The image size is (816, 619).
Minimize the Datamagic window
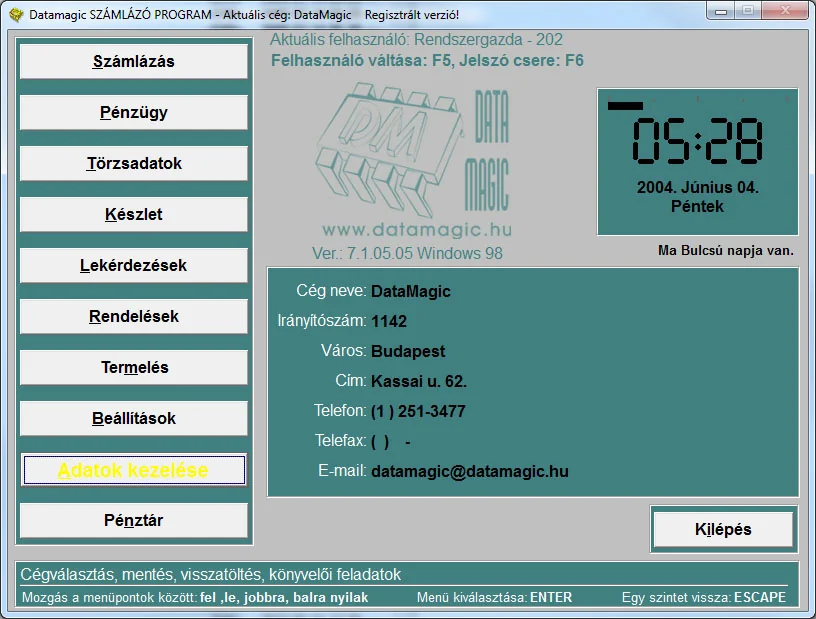click(x=721, y=11)
